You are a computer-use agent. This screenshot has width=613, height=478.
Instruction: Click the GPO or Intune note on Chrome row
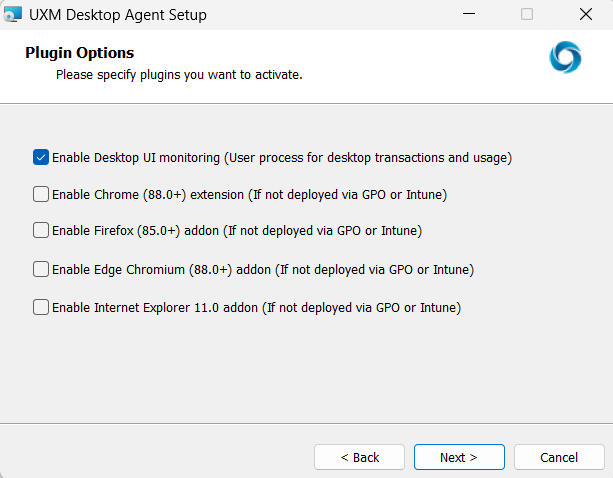tap(354, 194)
